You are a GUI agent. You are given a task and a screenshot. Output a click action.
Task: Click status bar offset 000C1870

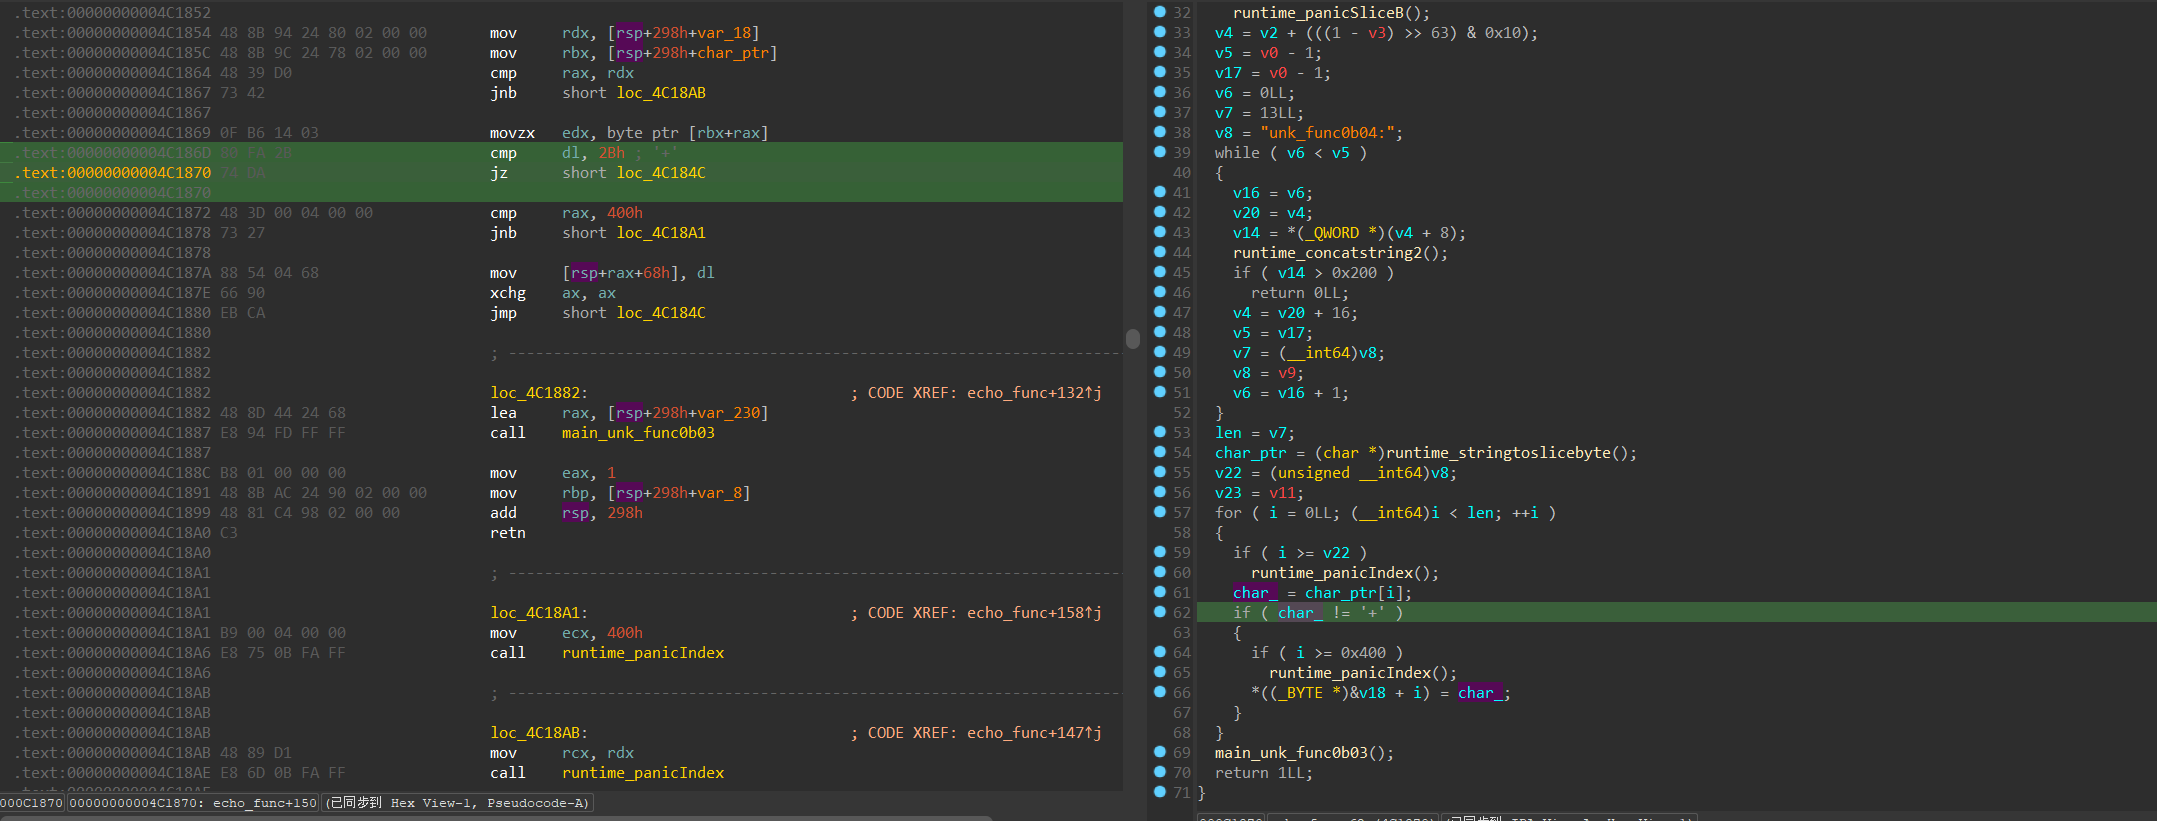[31, 803]
